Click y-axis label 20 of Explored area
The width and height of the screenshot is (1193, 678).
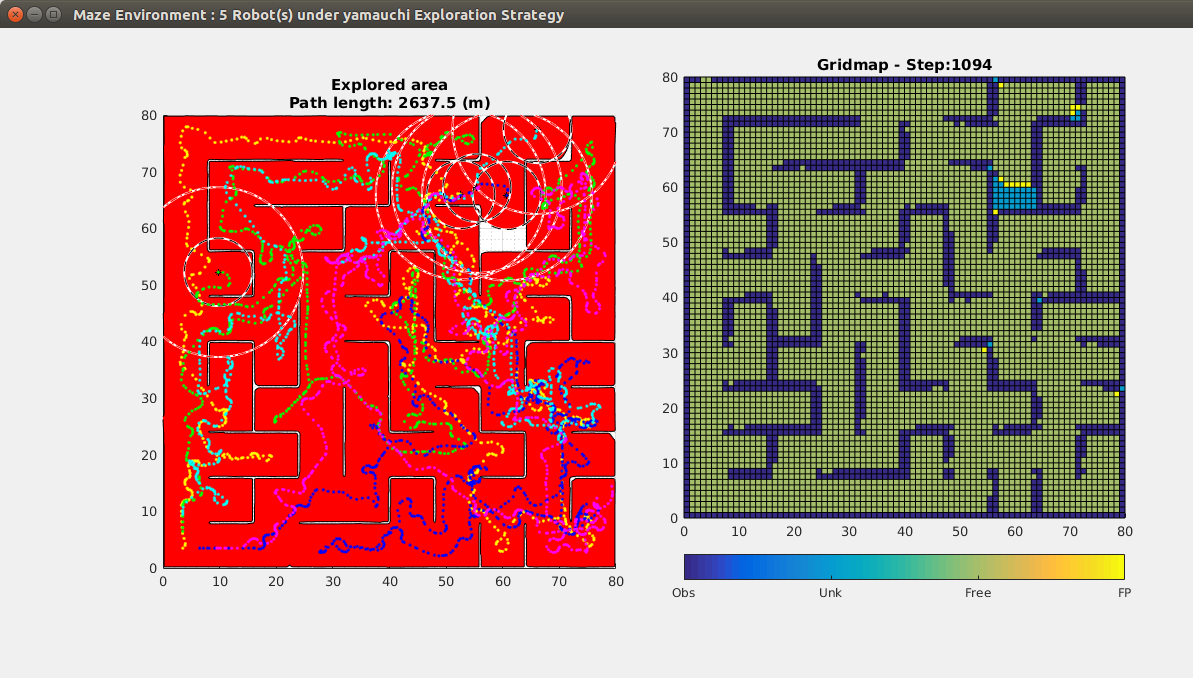point(149,455)
